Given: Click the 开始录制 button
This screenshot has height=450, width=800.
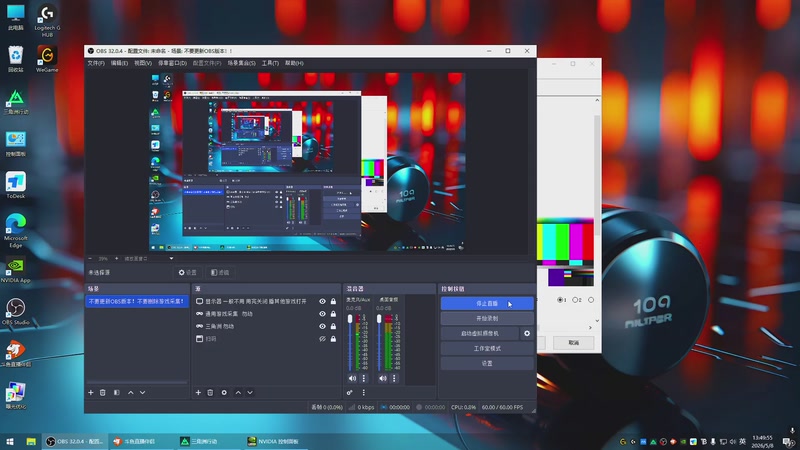Looking at the screenshot, I should point(487,318).
